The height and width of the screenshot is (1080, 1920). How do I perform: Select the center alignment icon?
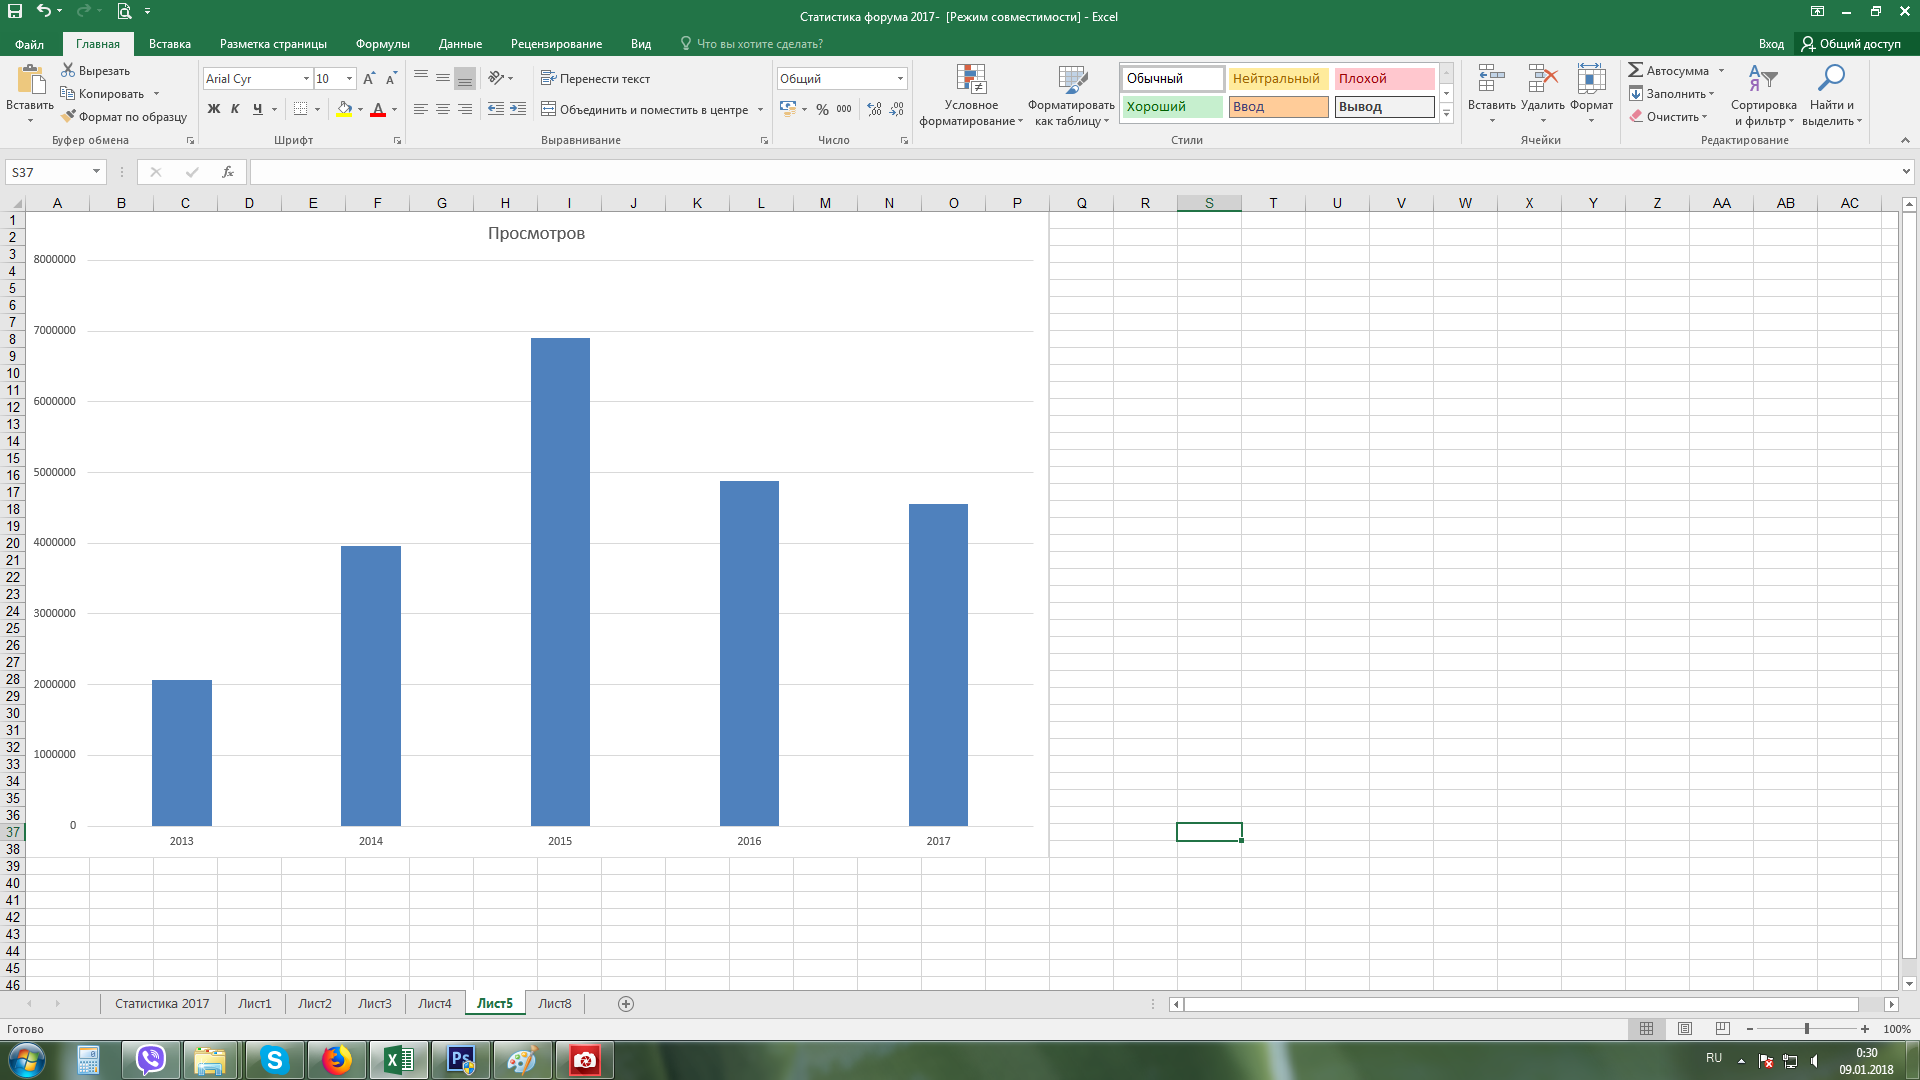coord(443,109)
